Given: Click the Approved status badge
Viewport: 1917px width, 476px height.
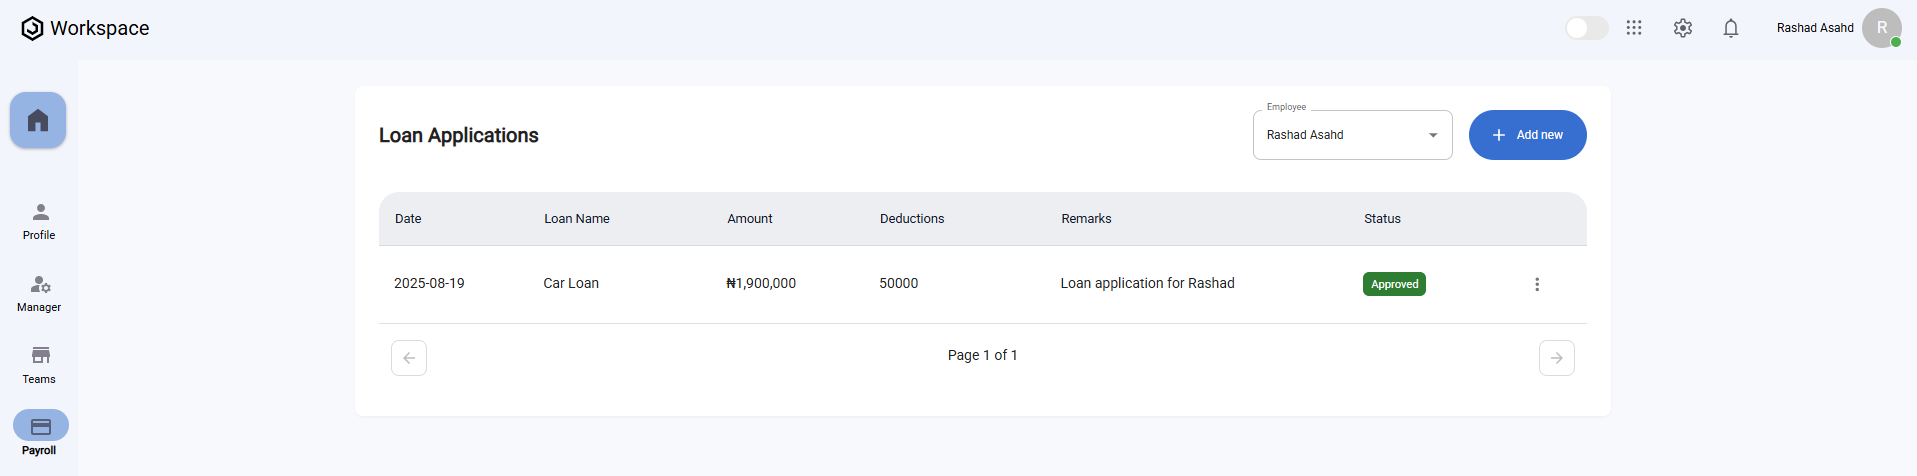Looking at the screenshot, I should (1394, 284).
